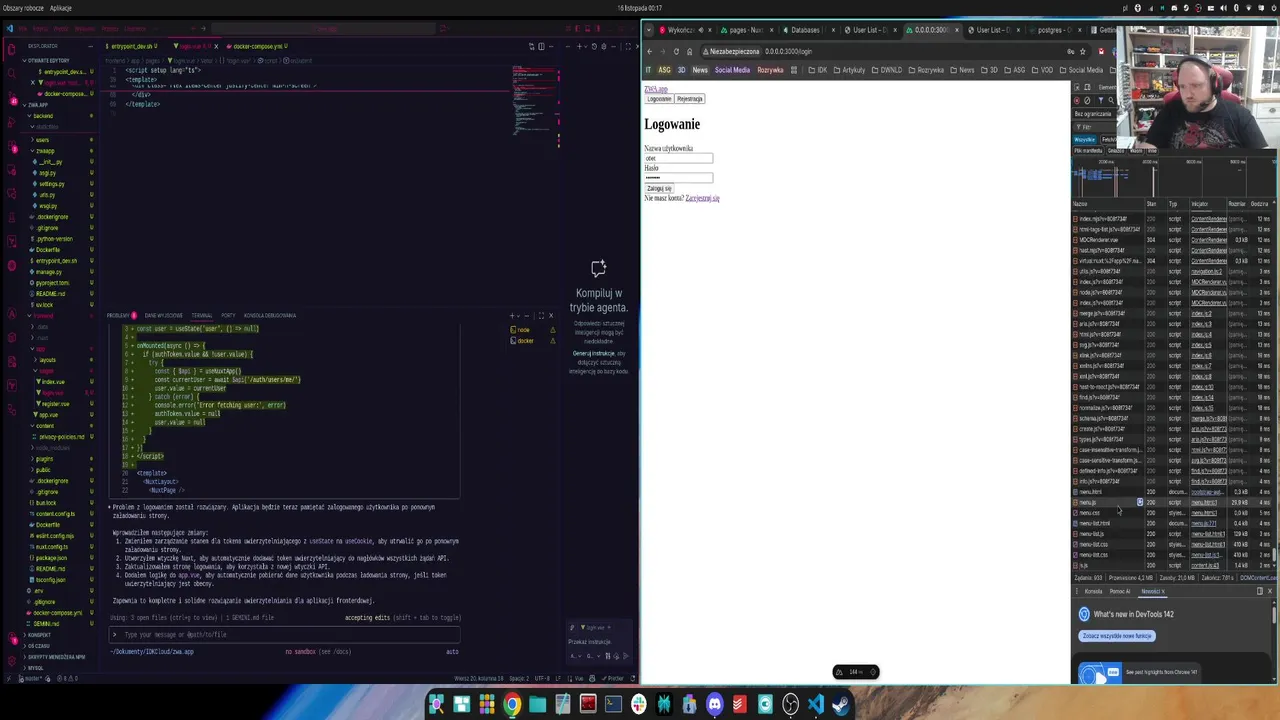Open Search view in VS Code activity bar
This screenshot has height=720, width=1280.
(x=13, y=73)
